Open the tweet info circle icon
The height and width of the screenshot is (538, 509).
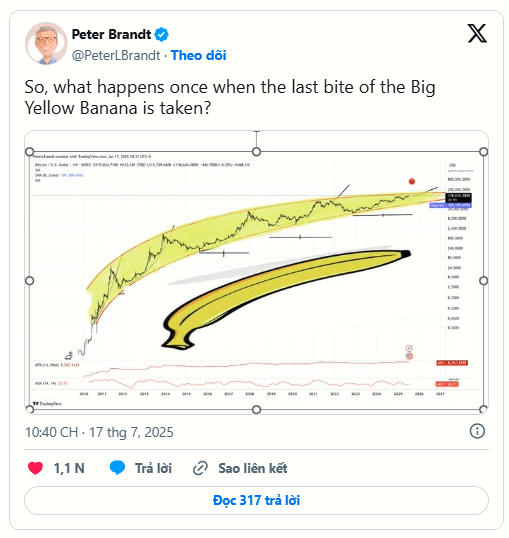point(477,431)
